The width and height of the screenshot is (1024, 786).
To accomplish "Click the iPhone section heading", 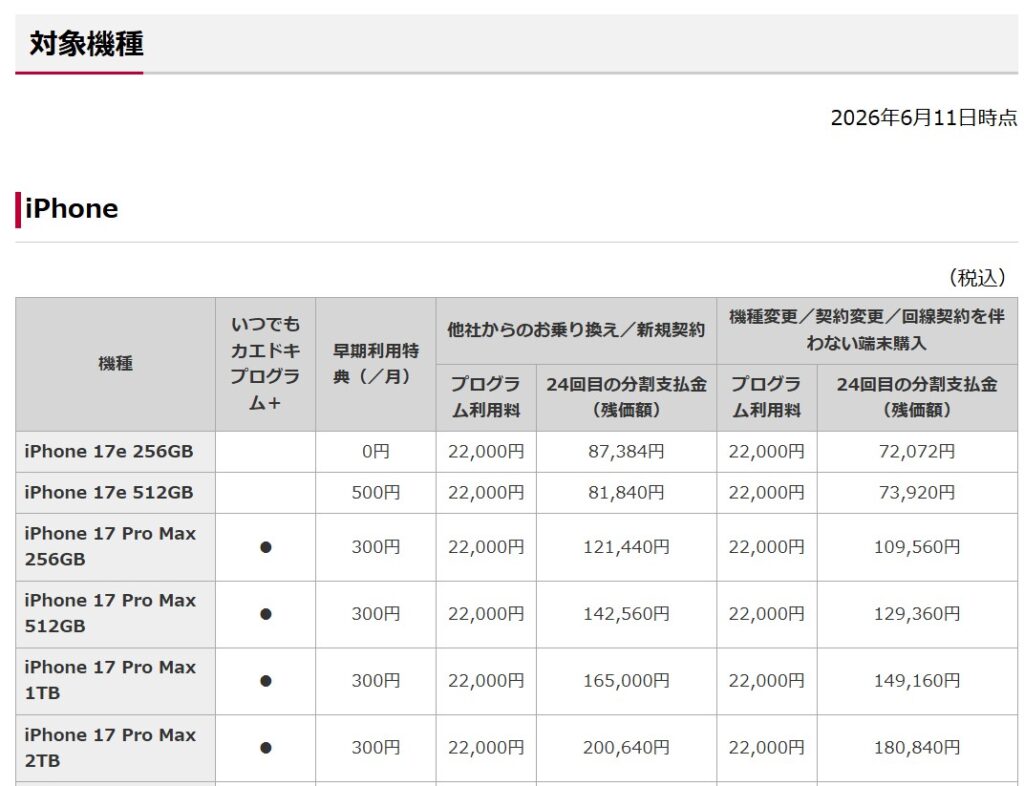I will click(71, 209).
